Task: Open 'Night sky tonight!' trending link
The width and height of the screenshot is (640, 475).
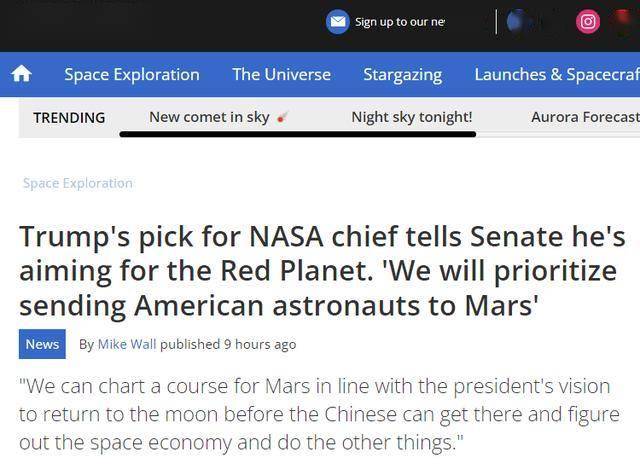Action: click(412, 117)
